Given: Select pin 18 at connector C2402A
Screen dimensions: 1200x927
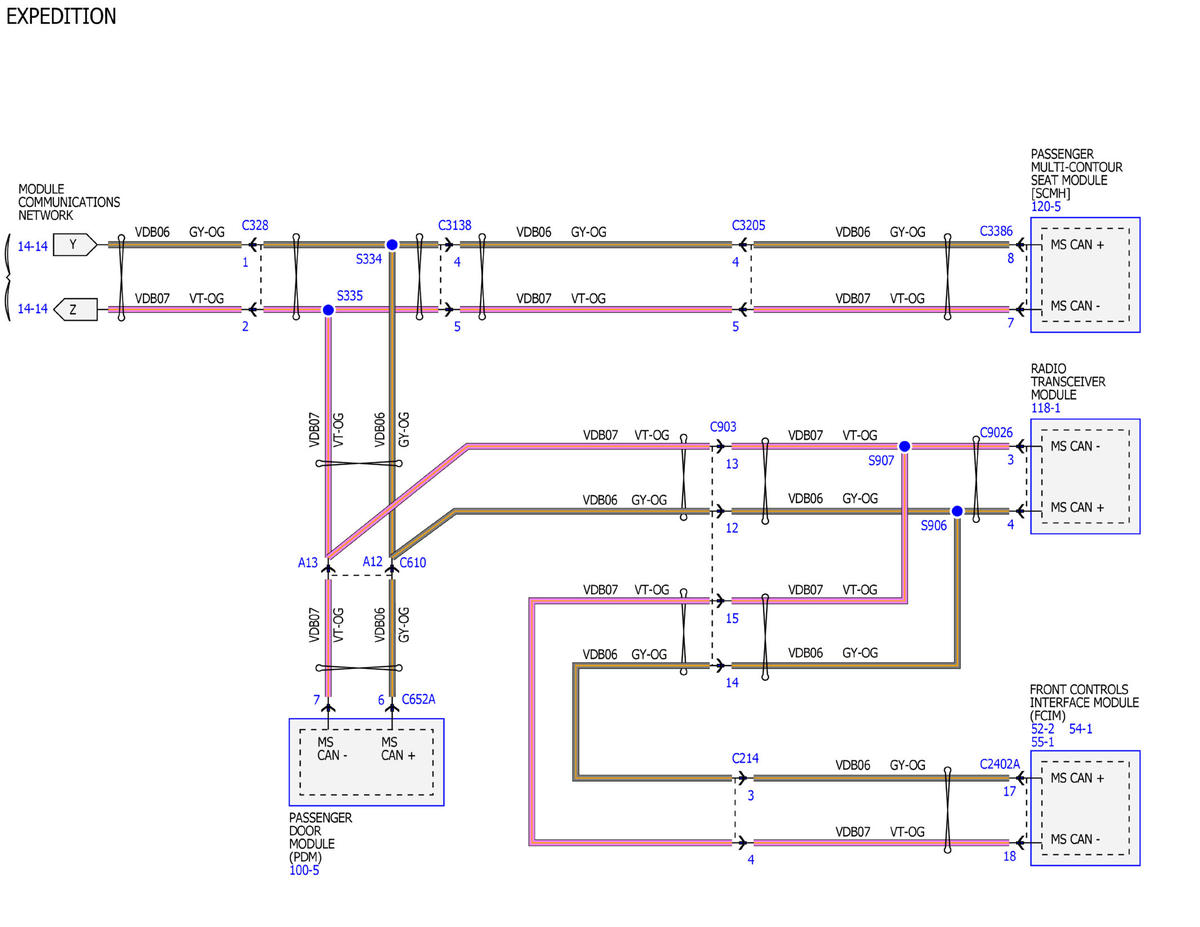Looking at the screenshot, I should pyautogui.click(x=1010, y=857).
